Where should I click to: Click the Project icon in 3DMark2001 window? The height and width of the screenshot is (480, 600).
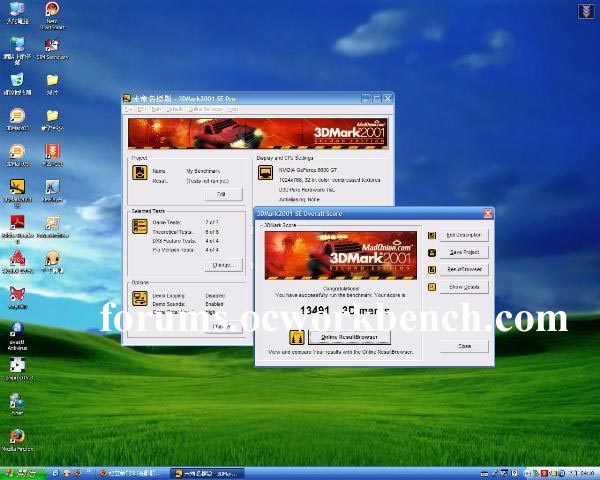click(140, 173)
